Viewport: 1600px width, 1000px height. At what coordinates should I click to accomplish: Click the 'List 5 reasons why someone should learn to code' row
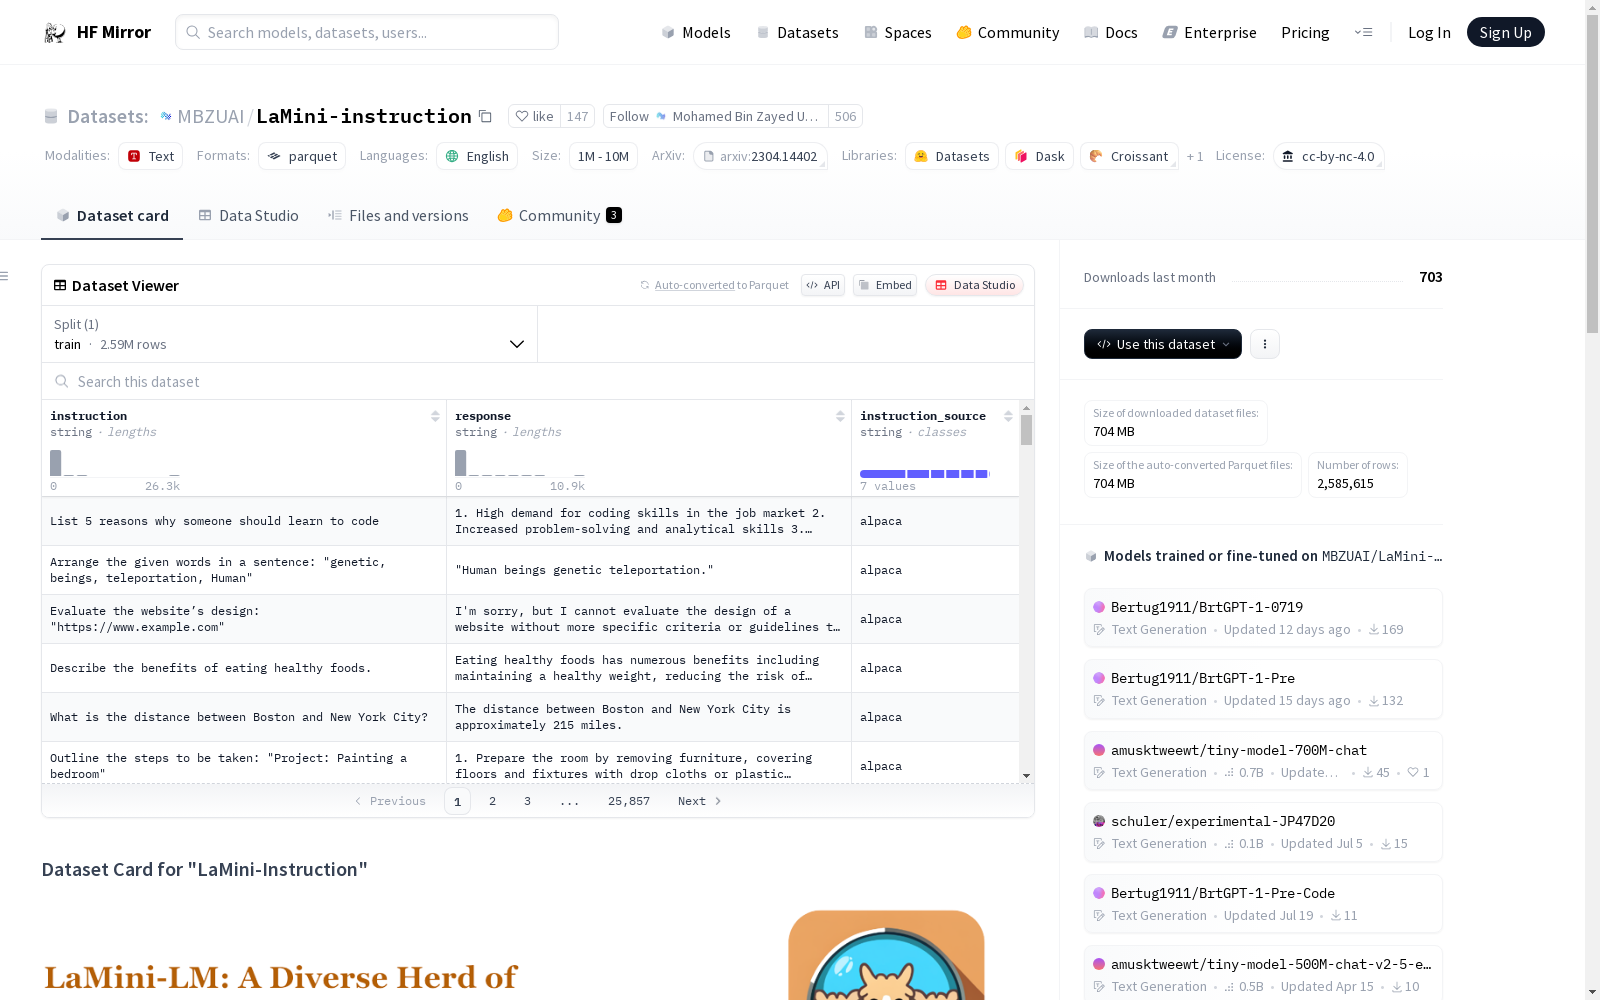pos(530,521)
